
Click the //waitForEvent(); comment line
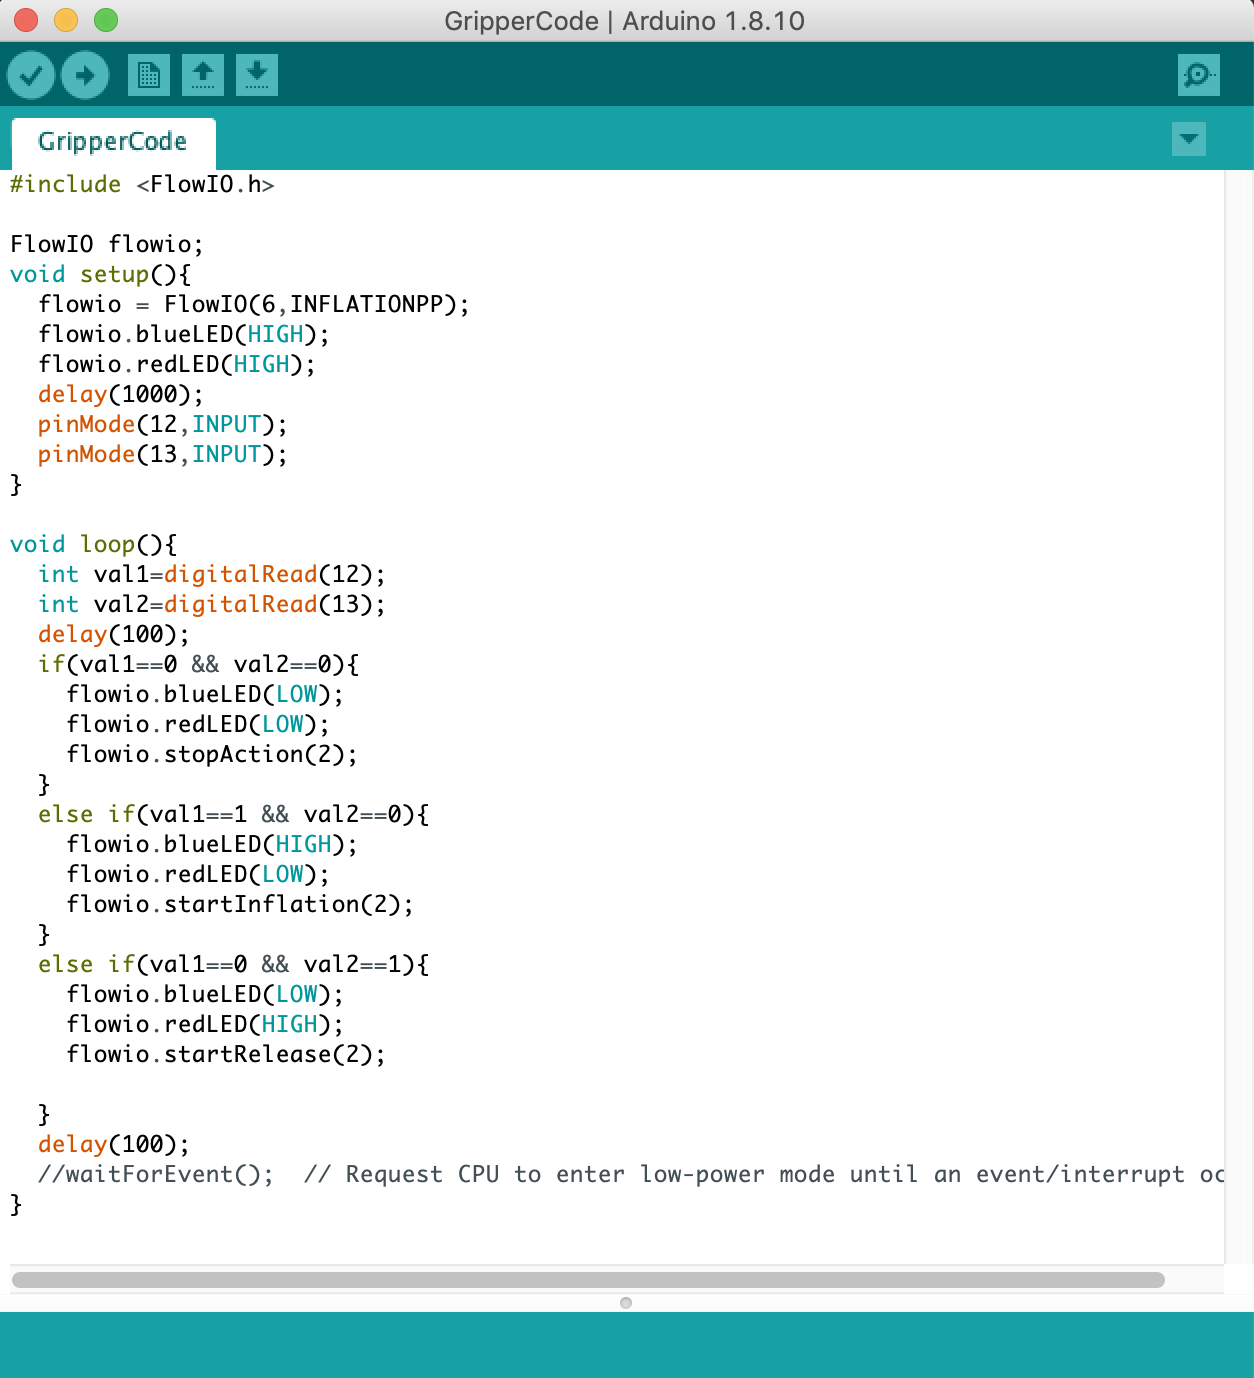point(155,1175)
